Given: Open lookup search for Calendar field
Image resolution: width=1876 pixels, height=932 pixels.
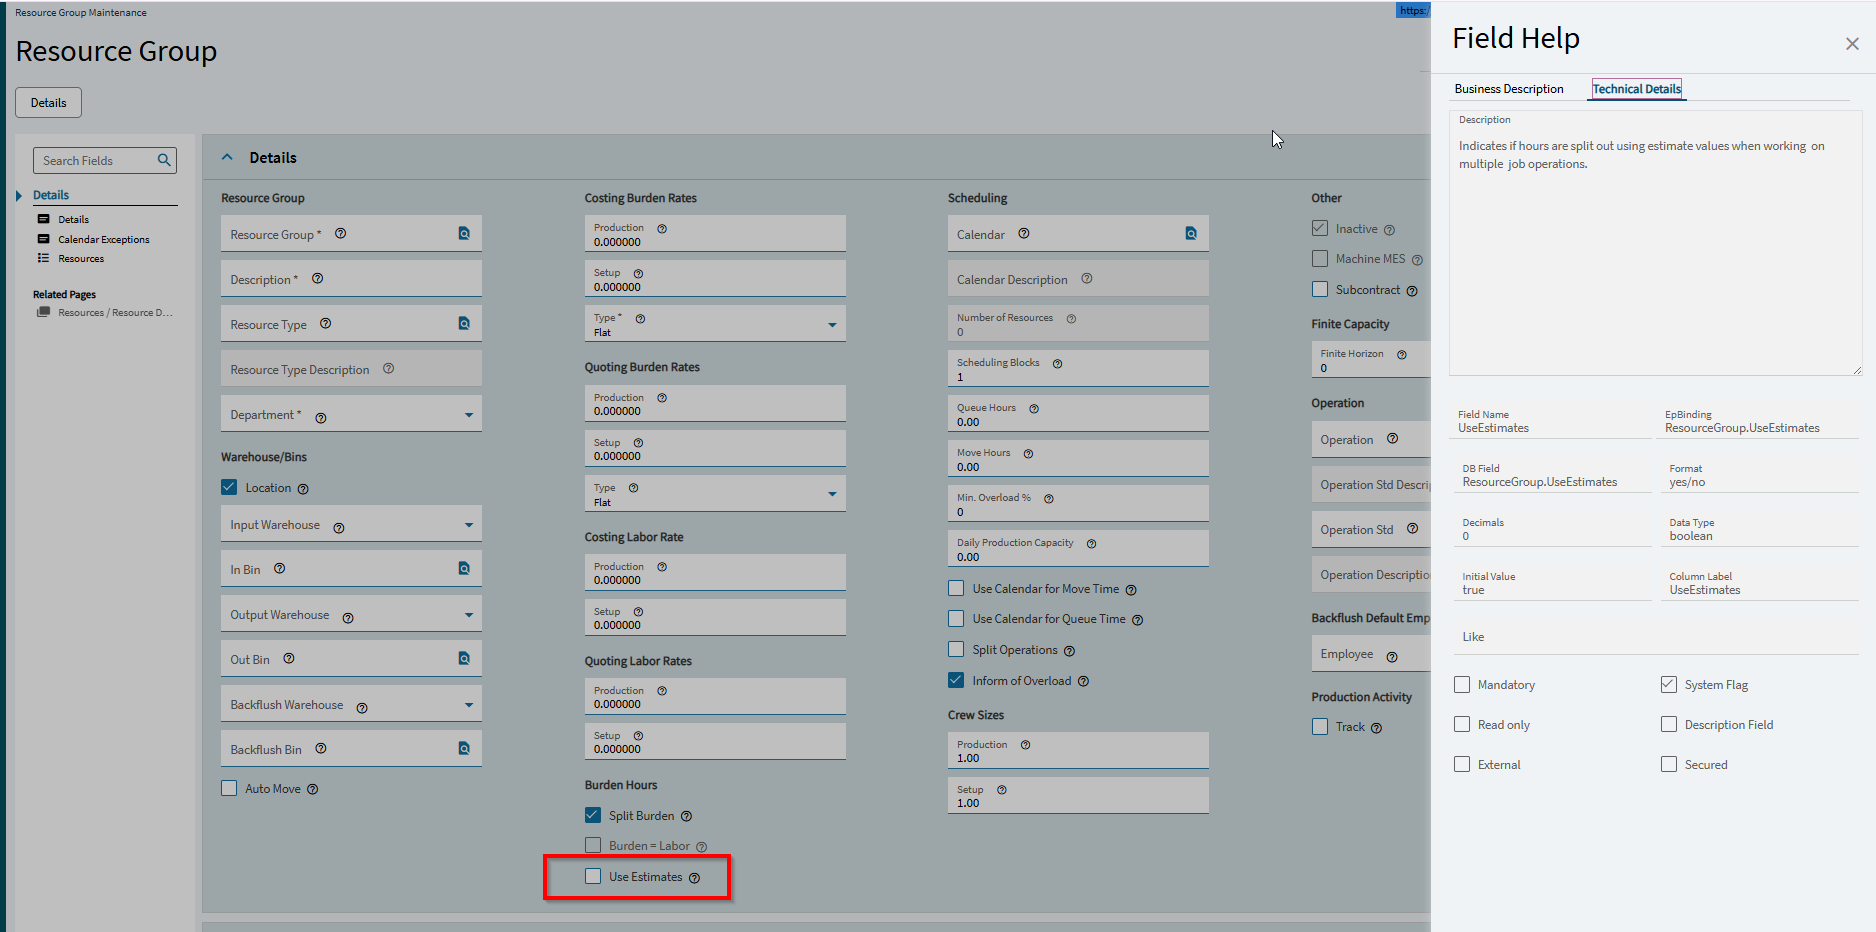Looking at the screenshot, I should point(1191,233).
